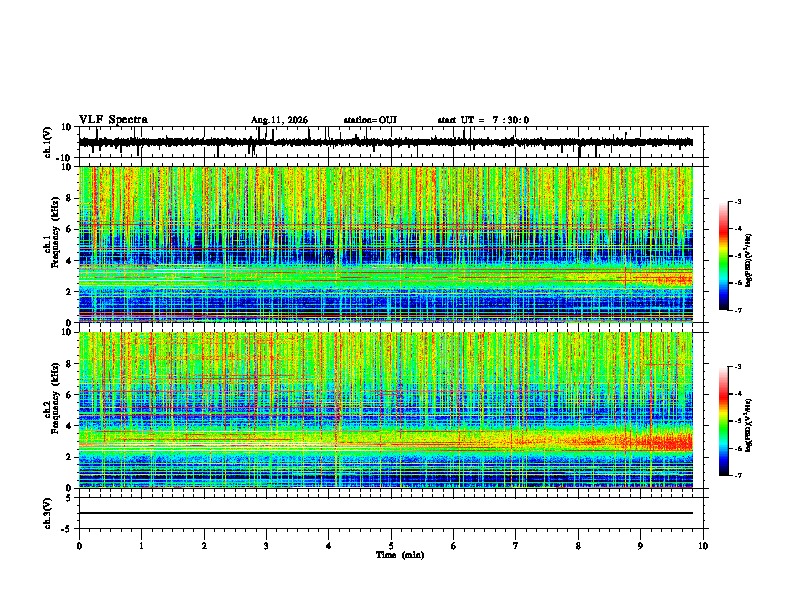Image resolution: width=792 pixels, height=612 pixels.
Task: Click the time axis tick label "7"
Action: [516, 546]
